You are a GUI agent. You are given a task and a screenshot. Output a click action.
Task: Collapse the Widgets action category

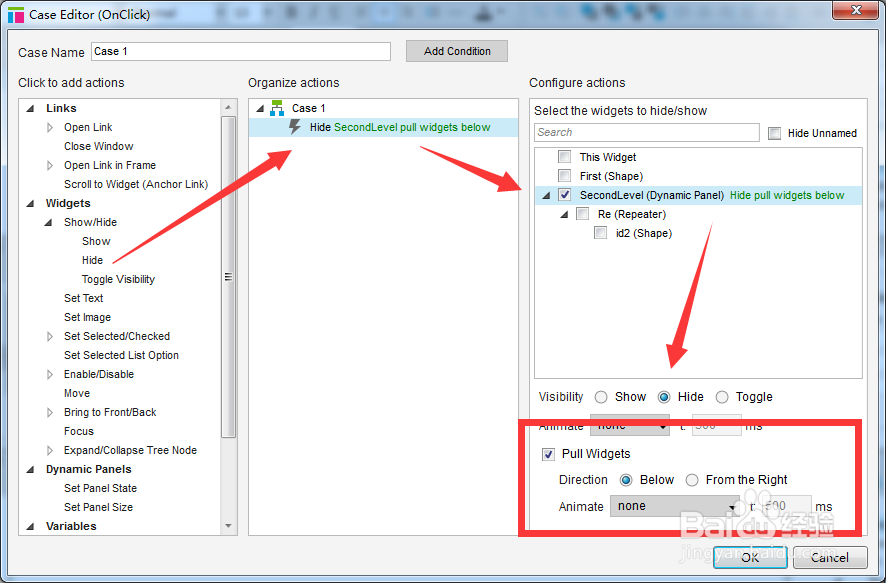click(x=31, y=203)
